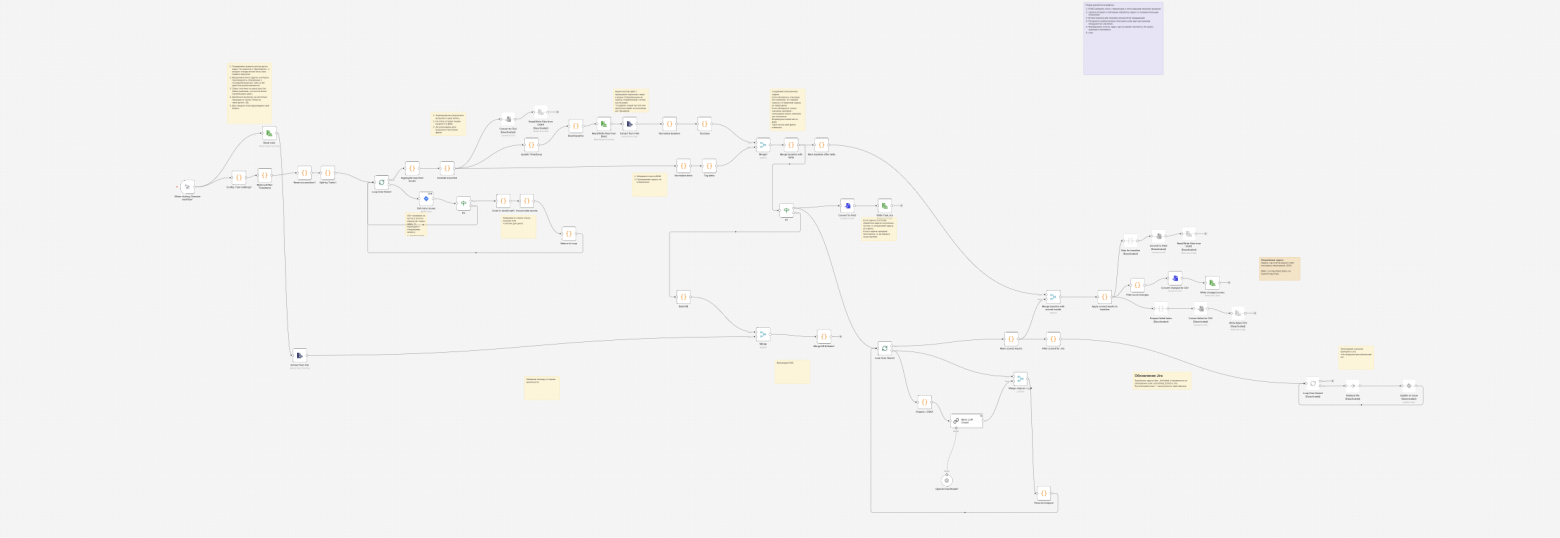The height and width of the screenshot is (538, 1560).
Task: Select the Normalize baseline node
Action: pos(670,123)
